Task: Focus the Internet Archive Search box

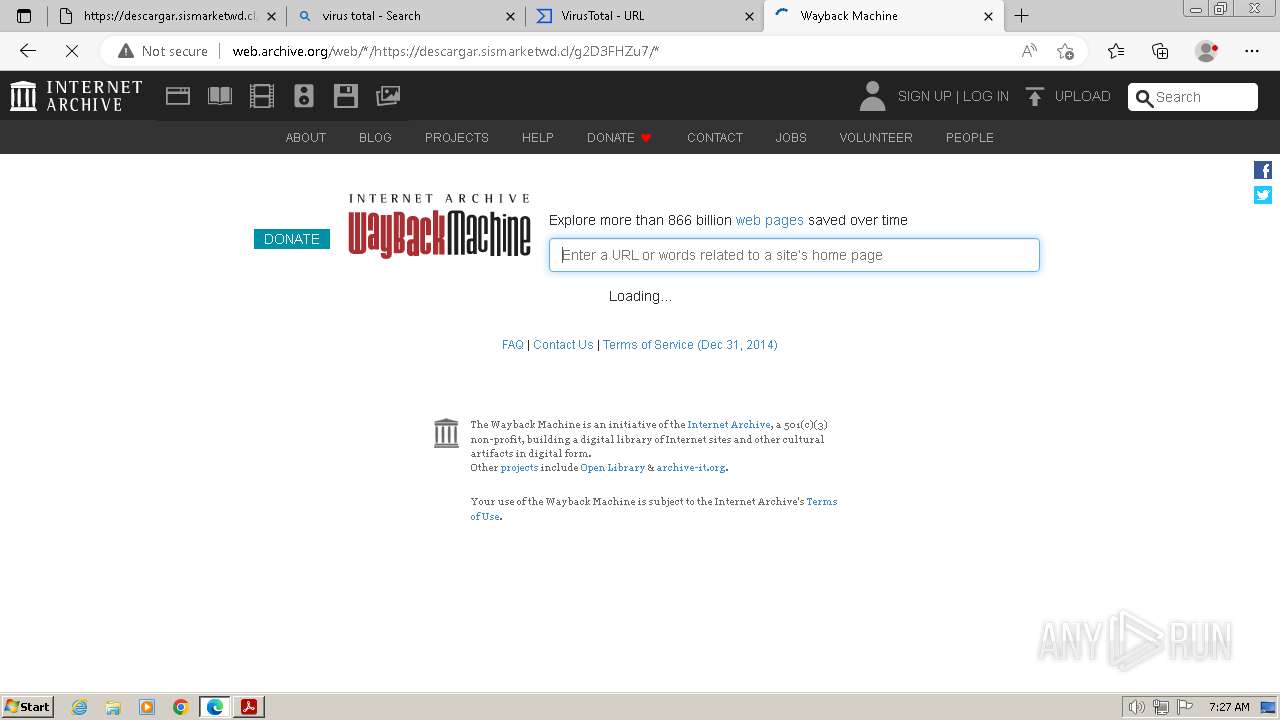Action: coord(1193,97)
